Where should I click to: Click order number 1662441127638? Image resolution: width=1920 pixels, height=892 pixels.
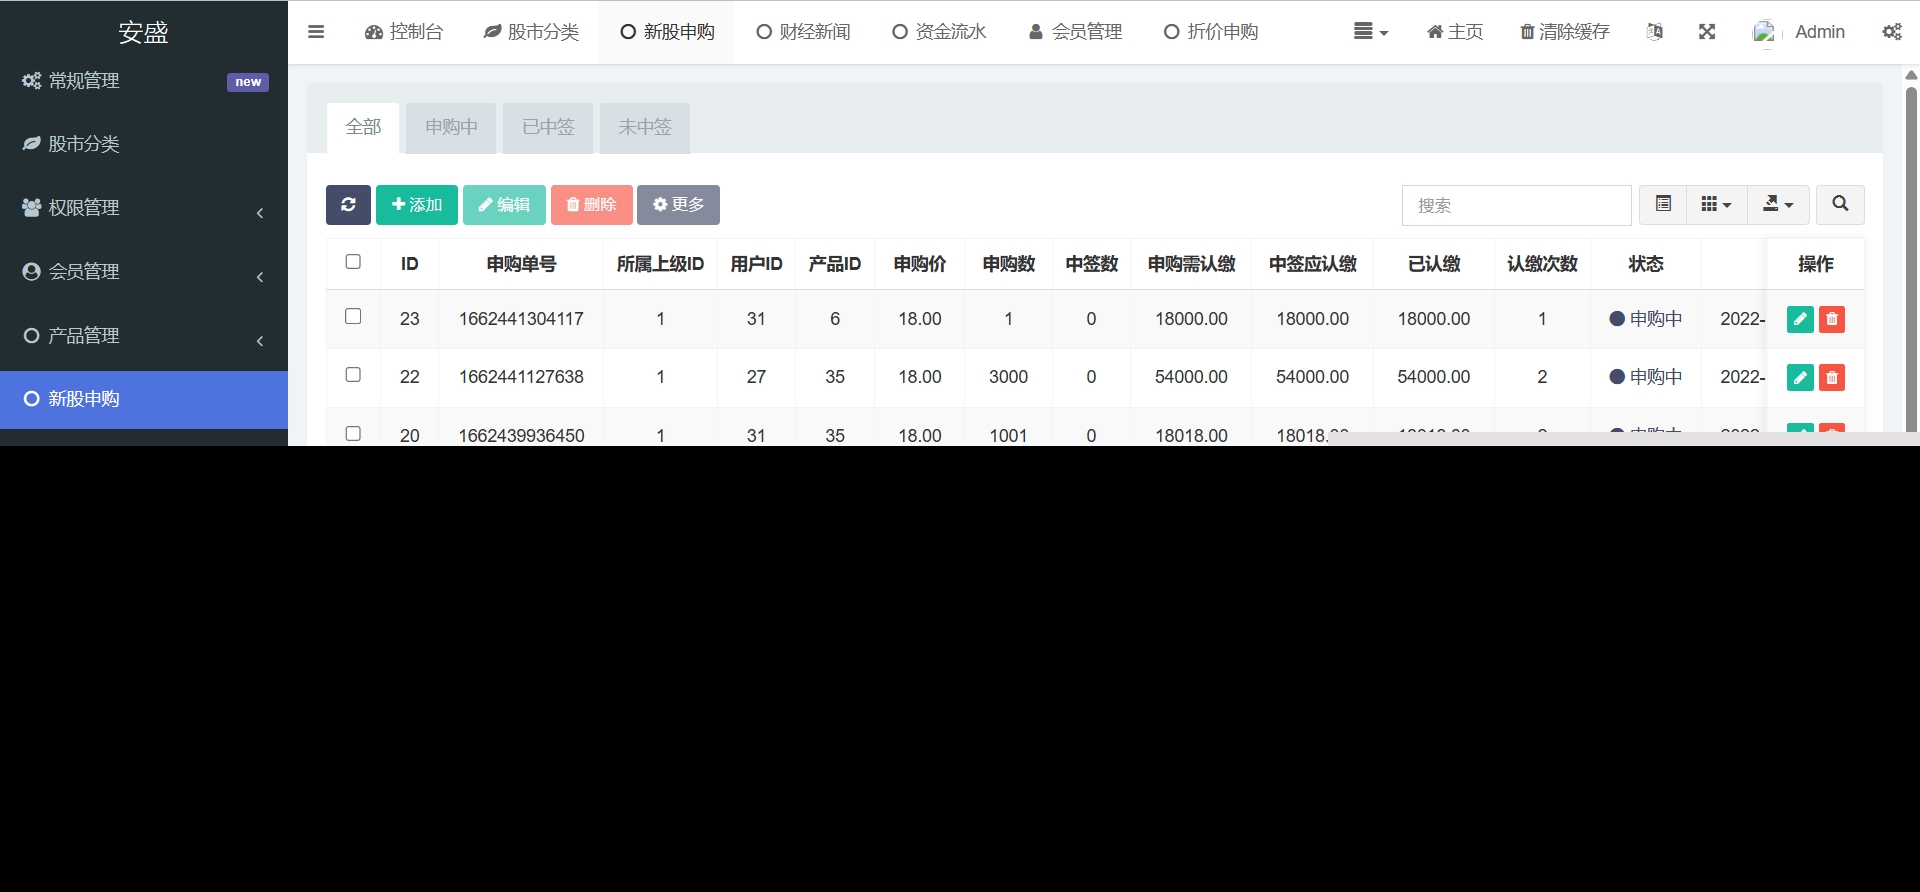pos(521,377)
